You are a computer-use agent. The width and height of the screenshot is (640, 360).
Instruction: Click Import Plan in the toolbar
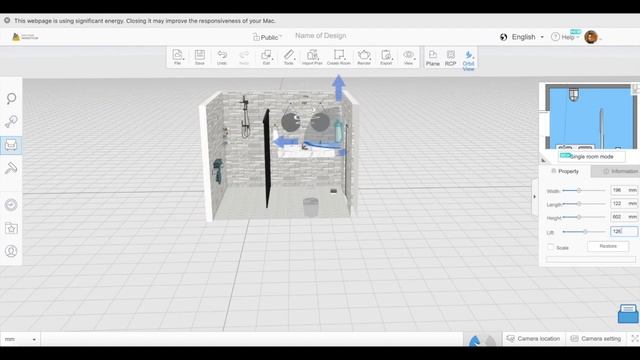click(x=312, y=57)
